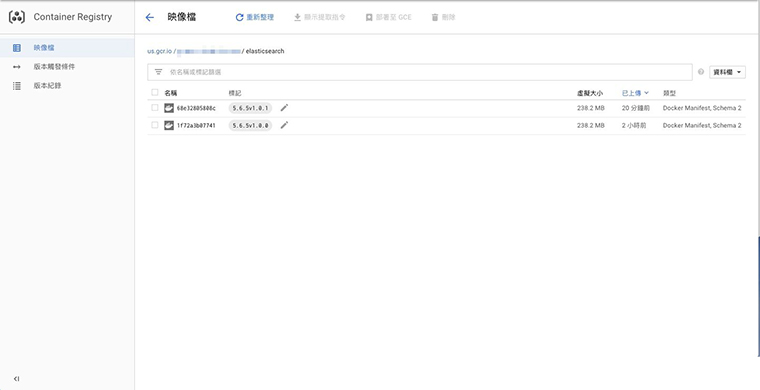Open 版本觸發條件 in the sidebar

pos(67,67)
